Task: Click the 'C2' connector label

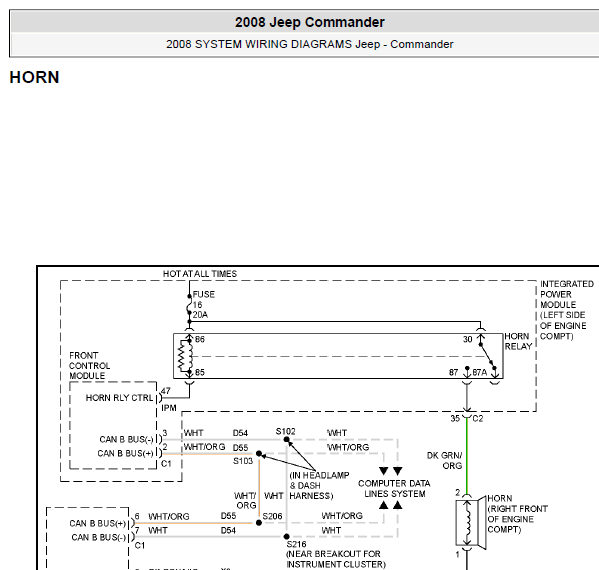Action: [478, 418]
